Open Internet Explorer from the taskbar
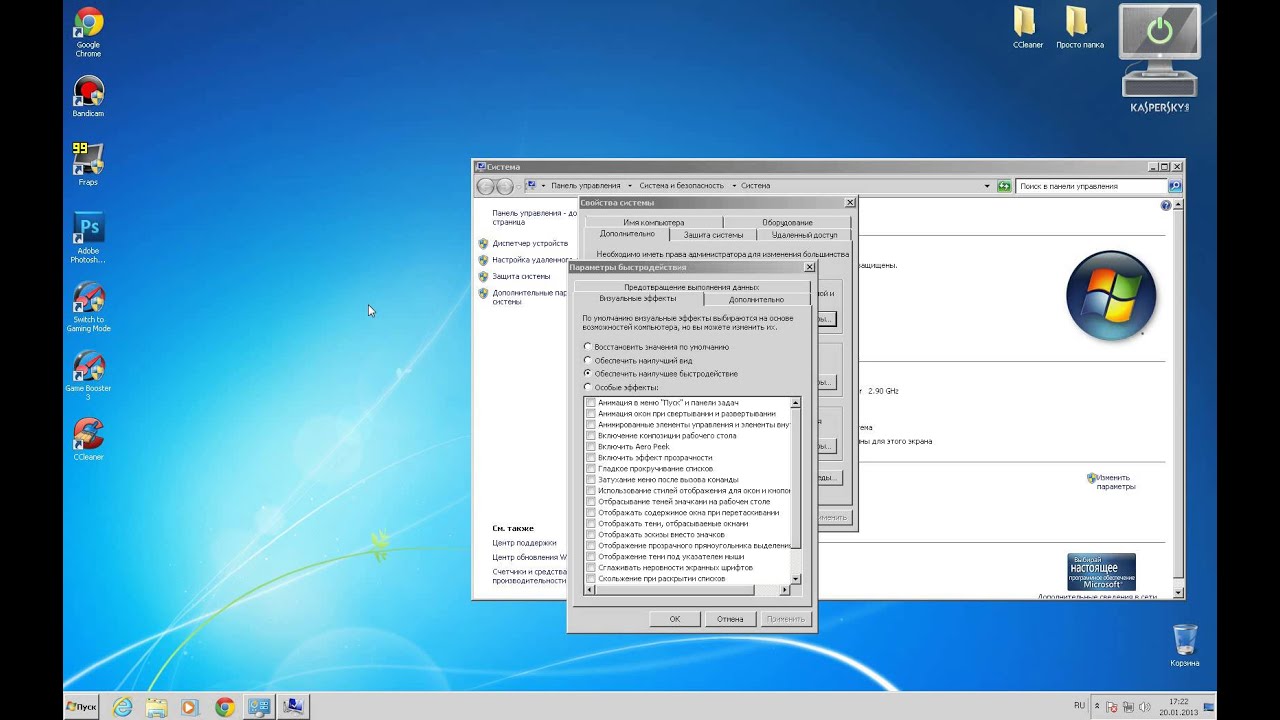The image size is (1280, 720). point(122,706)
